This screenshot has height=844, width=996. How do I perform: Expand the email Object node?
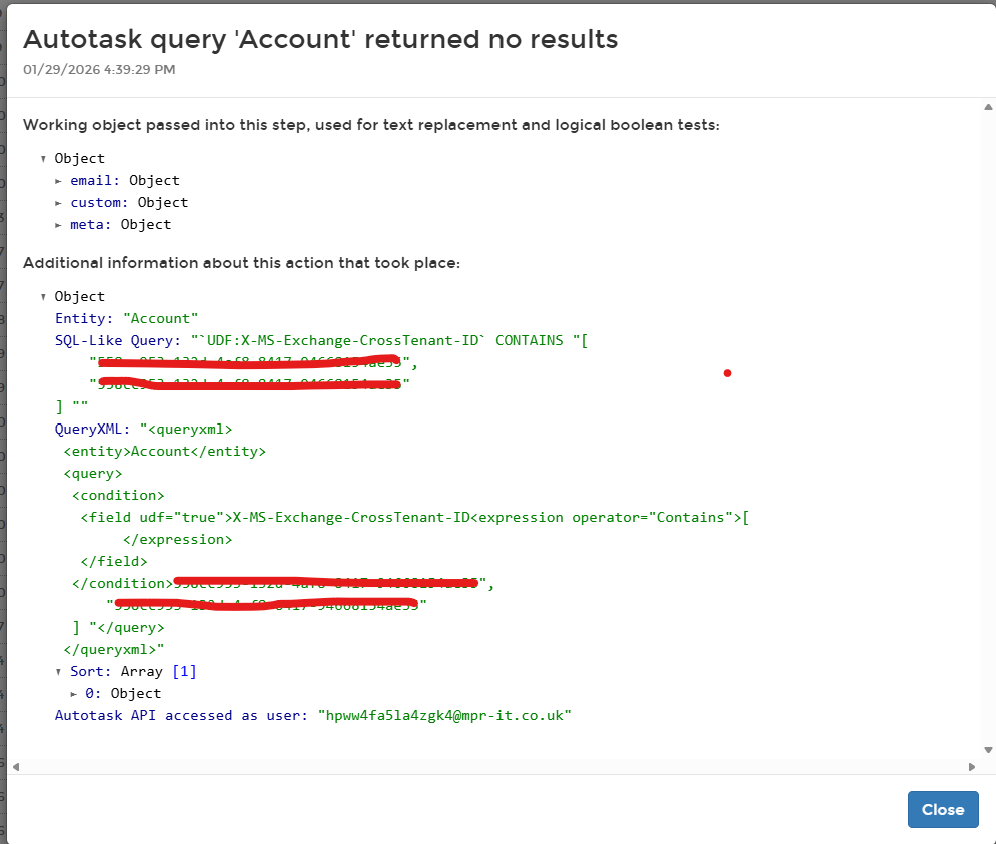(59, 181)
